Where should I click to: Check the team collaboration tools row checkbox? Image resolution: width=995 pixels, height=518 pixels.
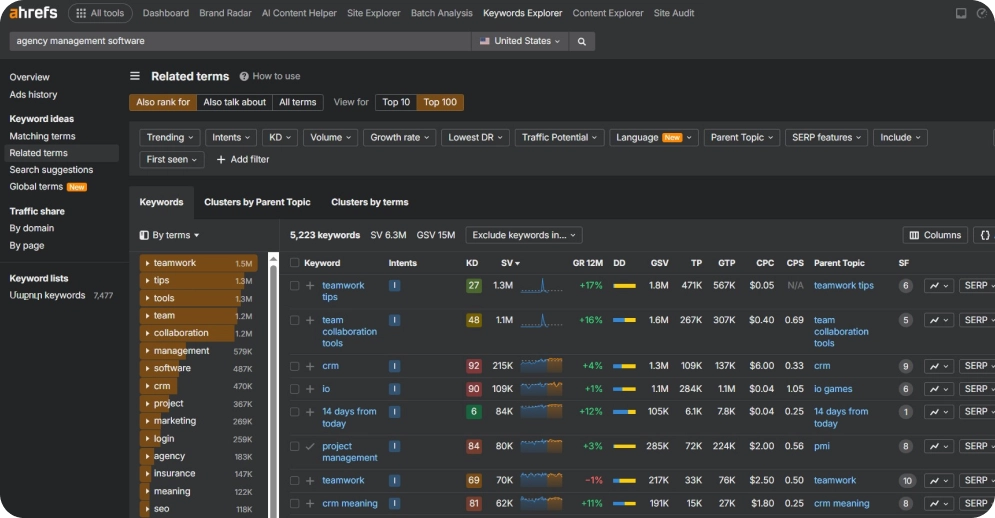tap(294, 320)
